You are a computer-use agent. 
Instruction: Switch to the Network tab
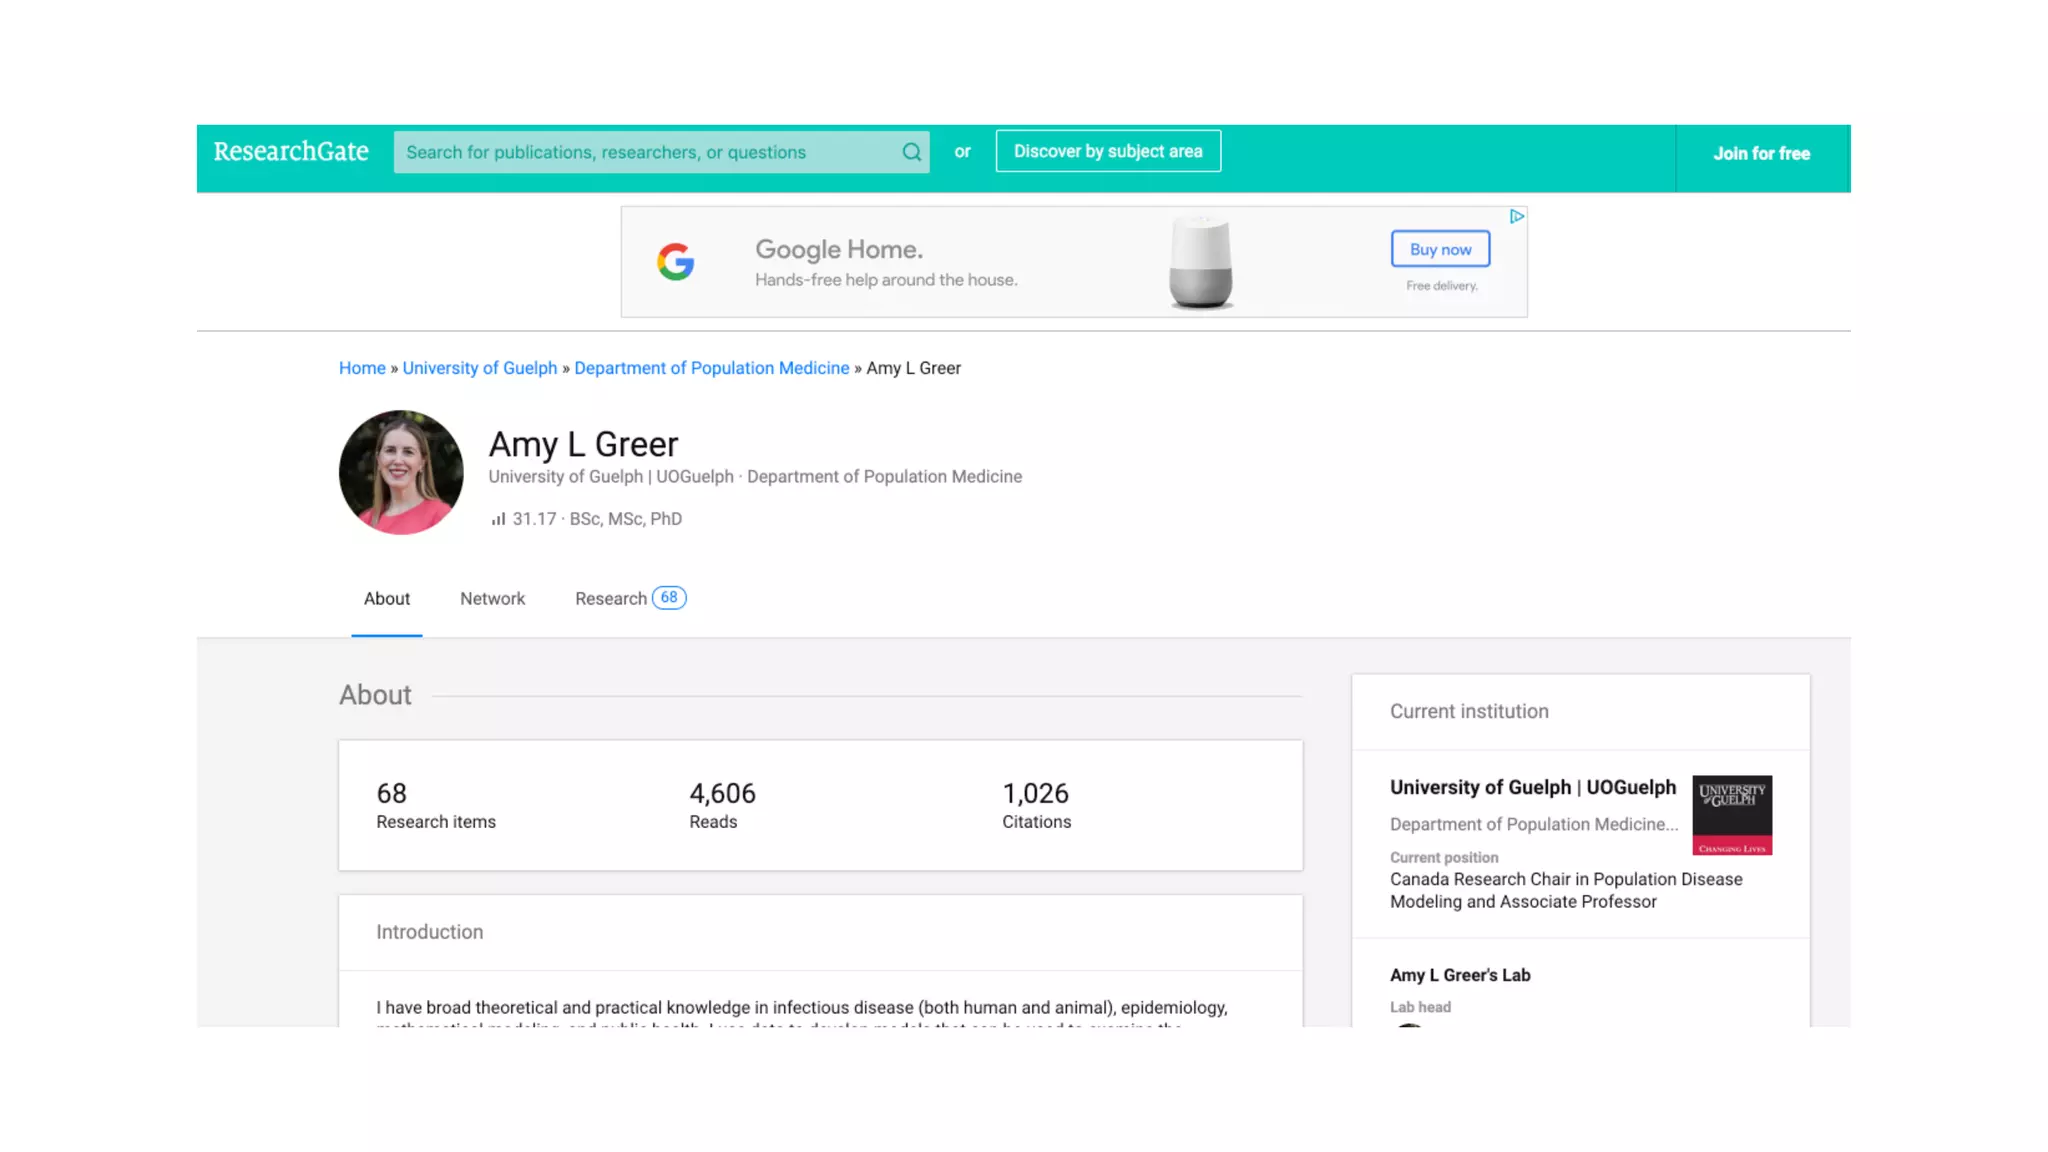(492, 599)
